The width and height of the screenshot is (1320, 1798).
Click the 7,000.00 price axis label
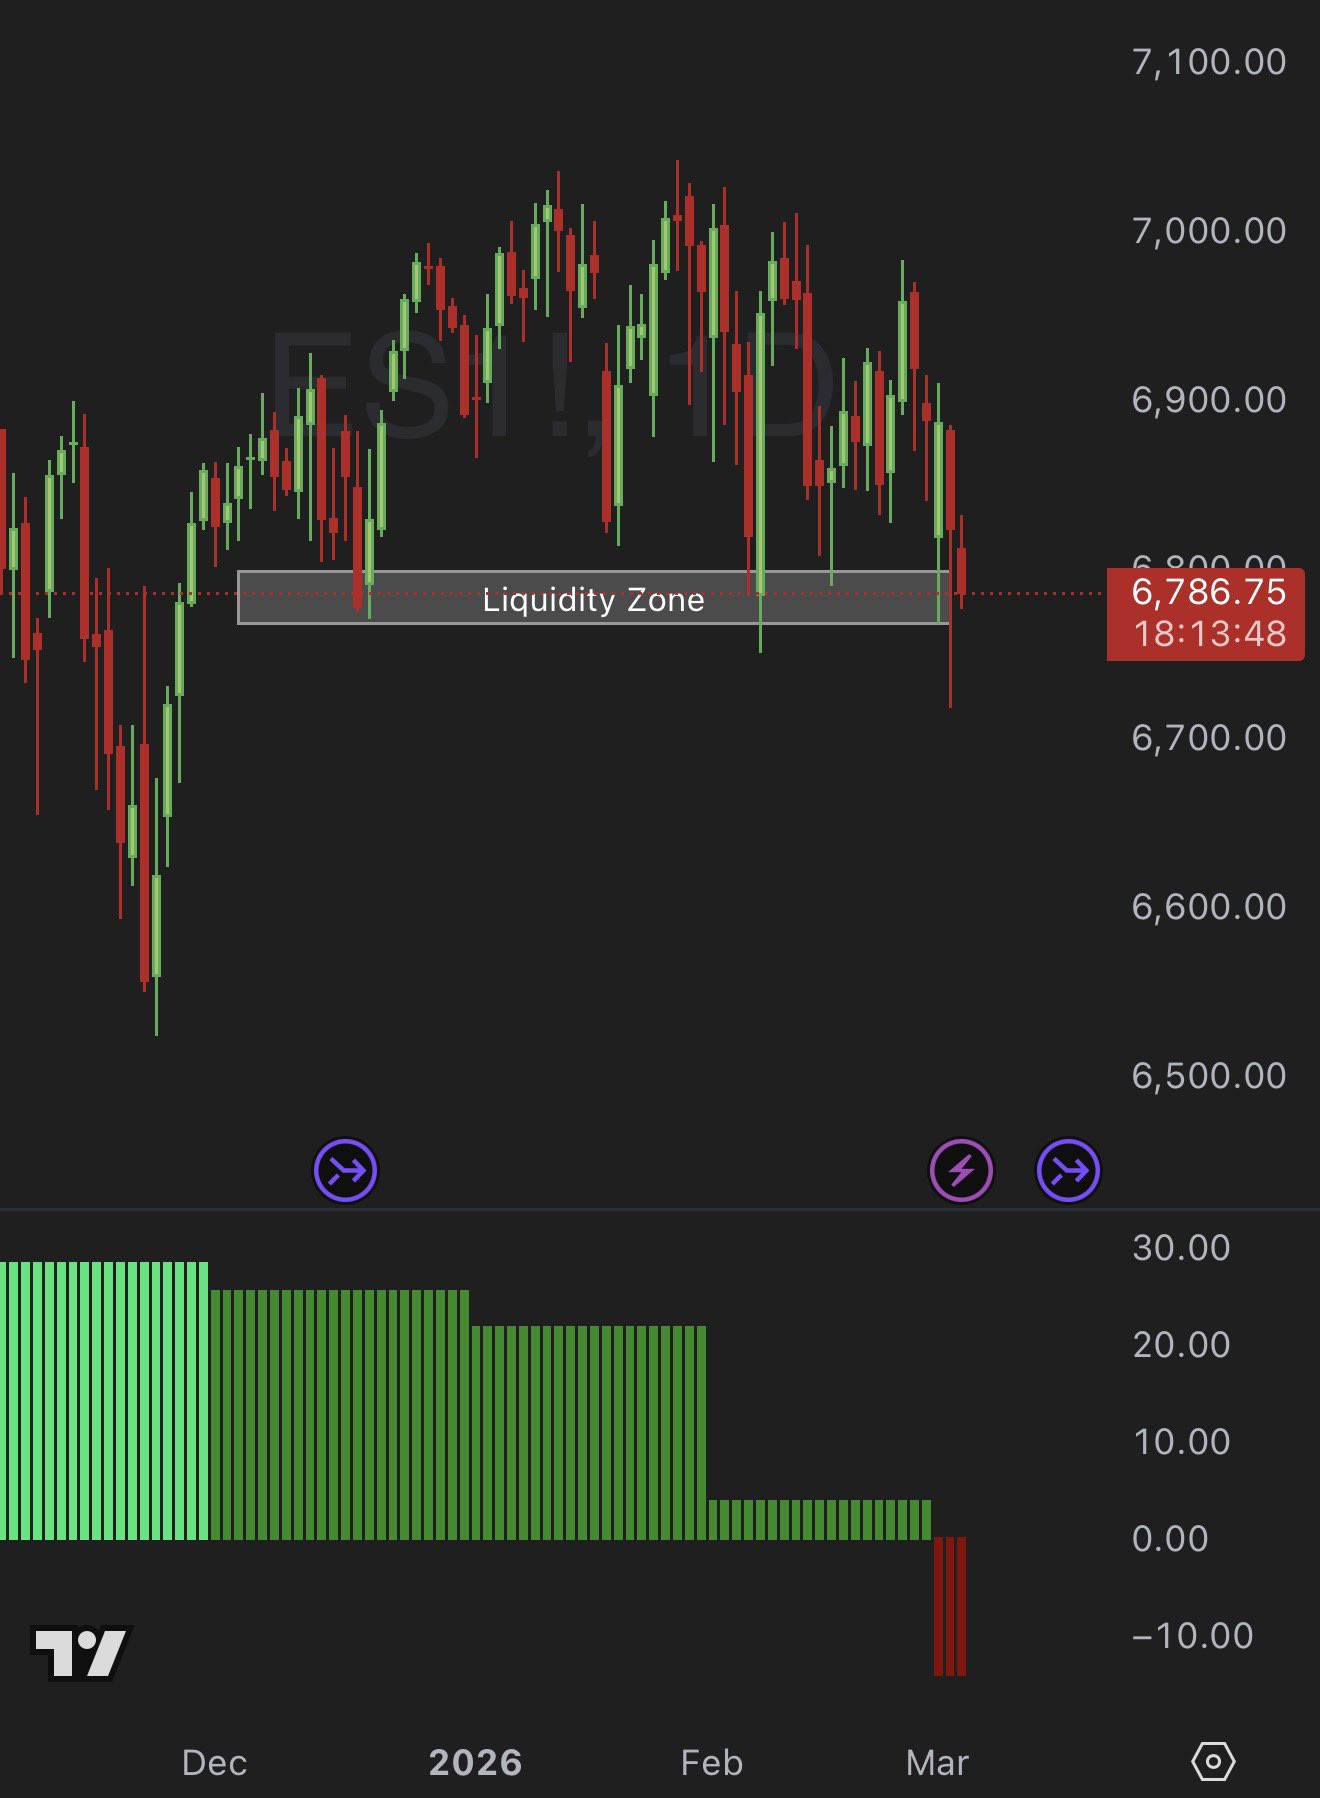pos(1208,231)
